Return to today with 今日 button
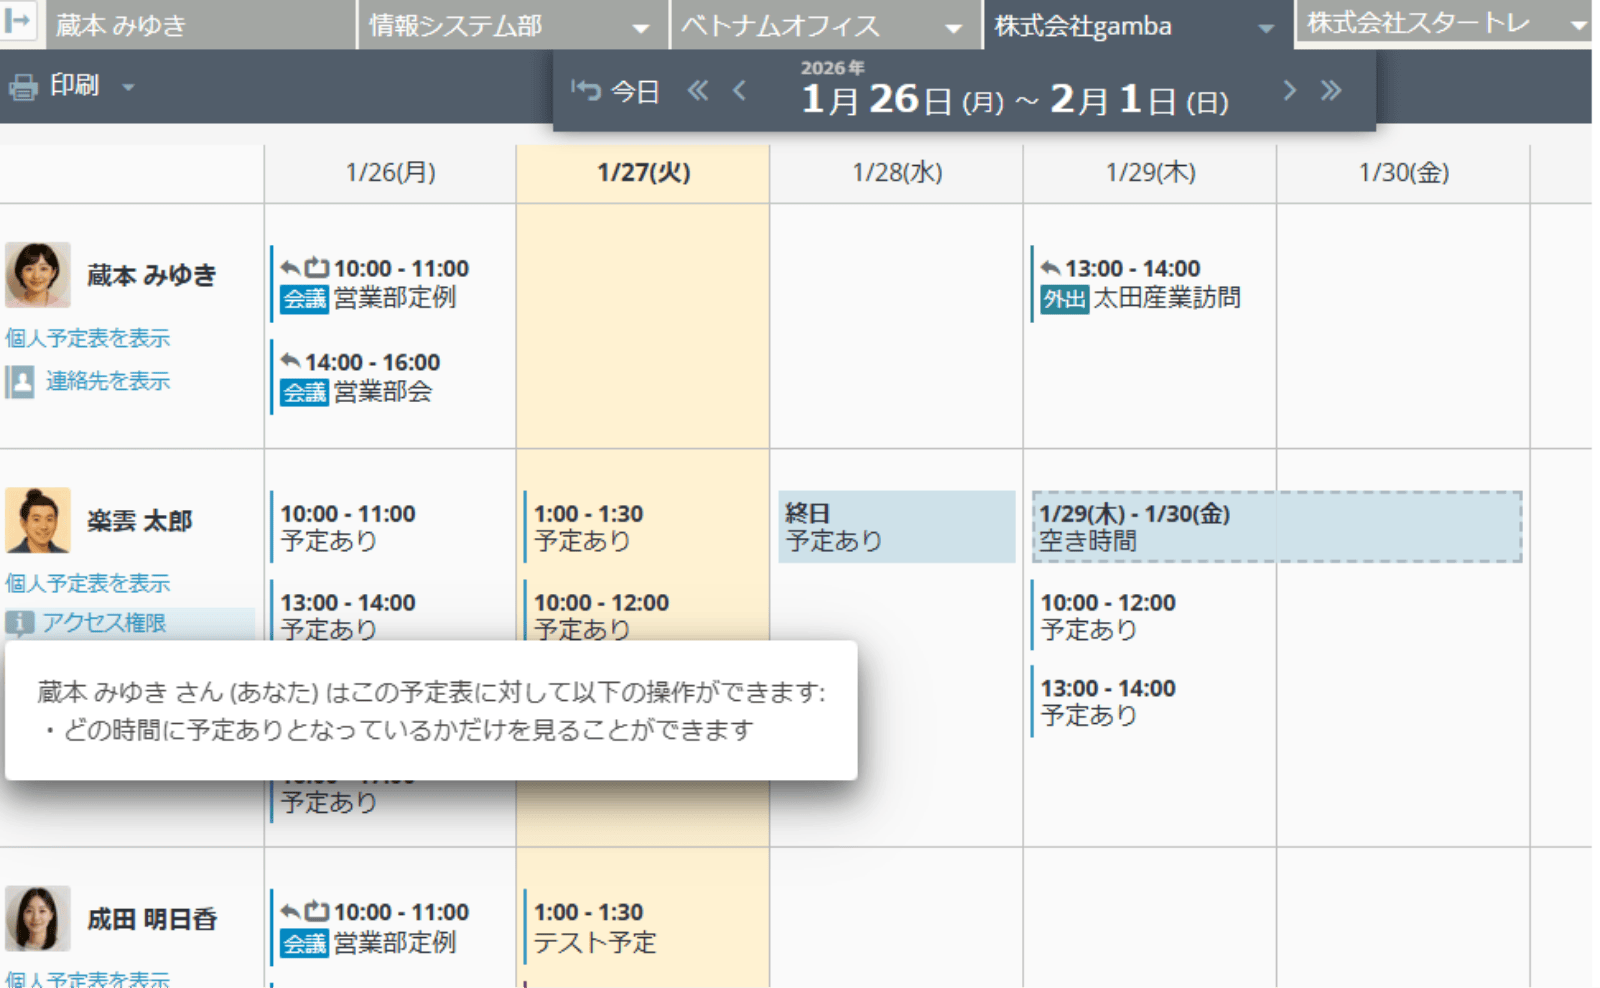This screenshot has height=988, width=1600. (616, 92)
